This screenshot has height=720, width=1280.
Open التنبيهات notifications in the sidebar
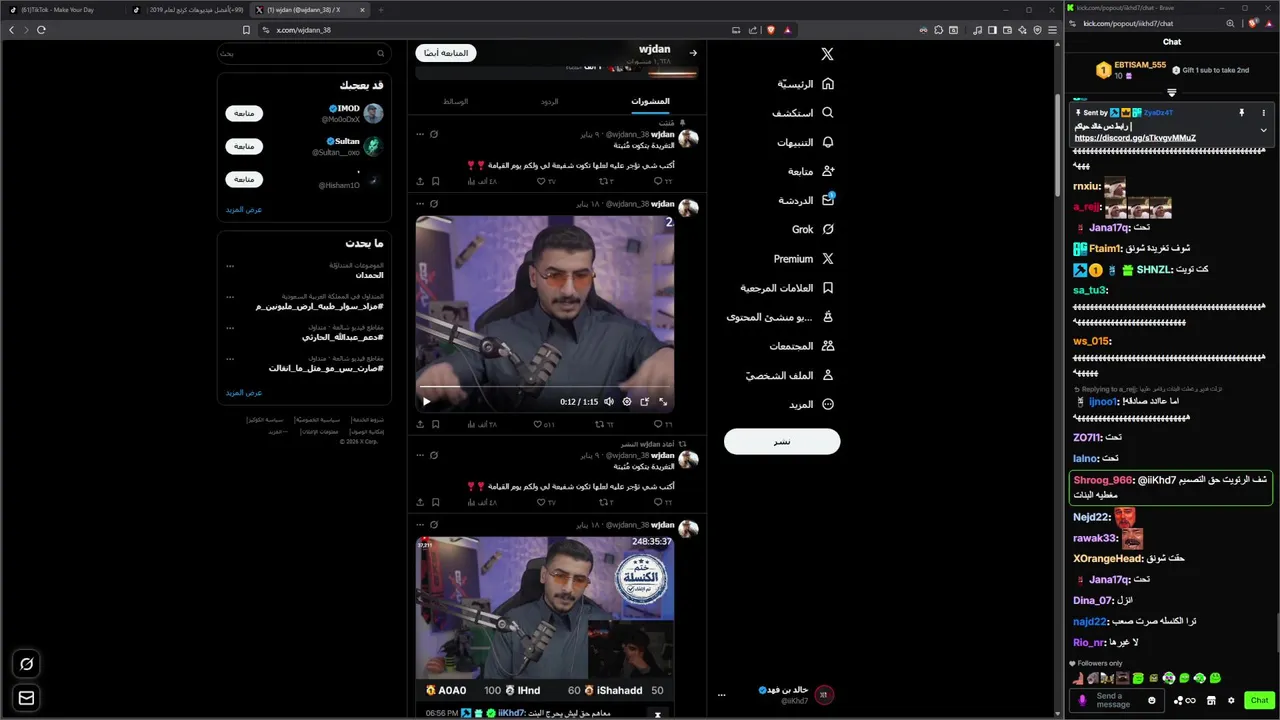pos(806,142)
